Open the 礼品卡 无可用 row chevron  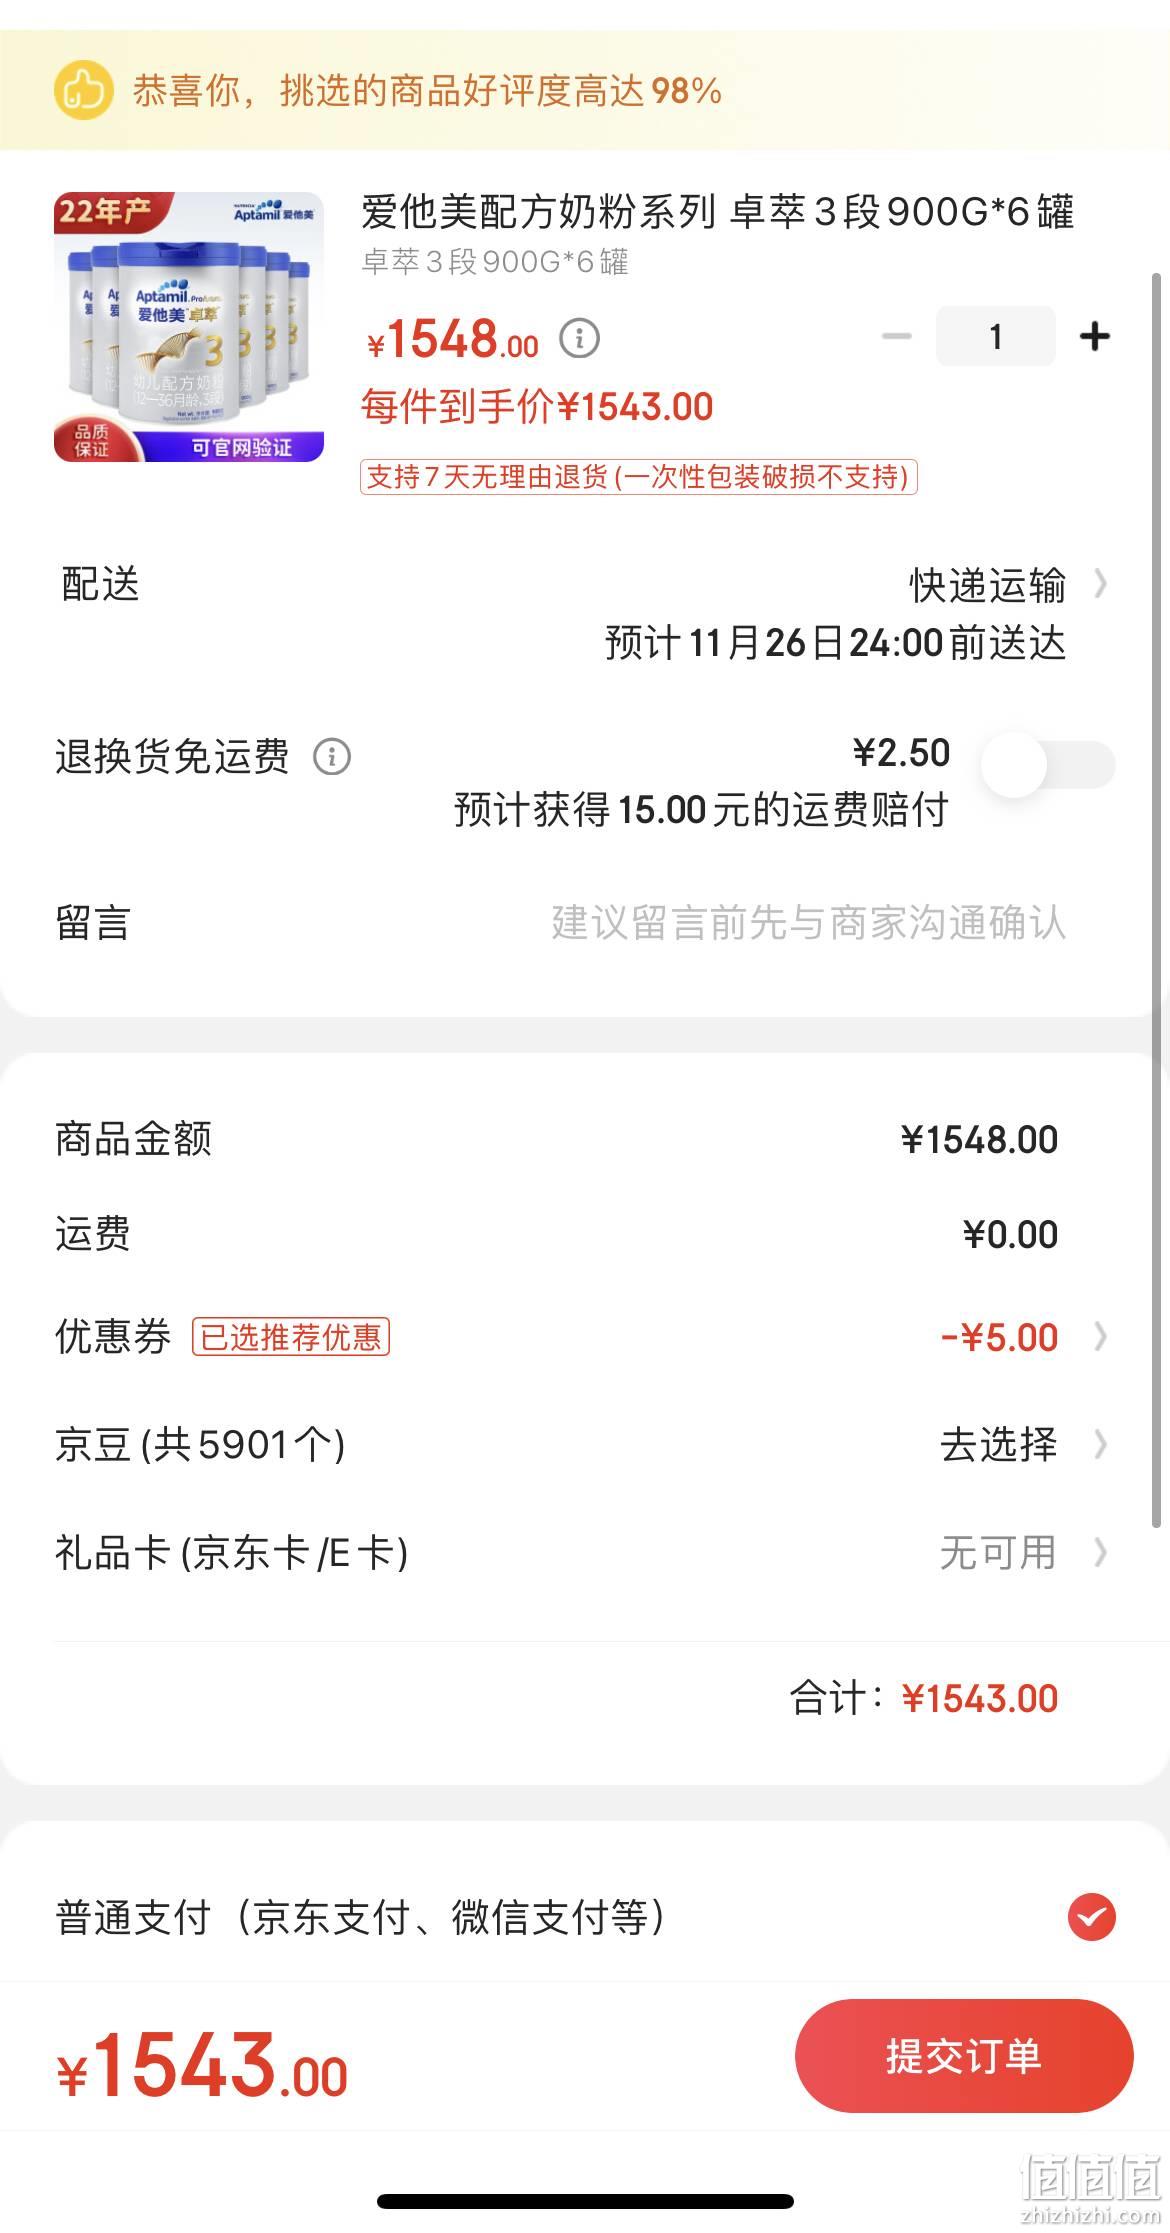(1101, 1553)
